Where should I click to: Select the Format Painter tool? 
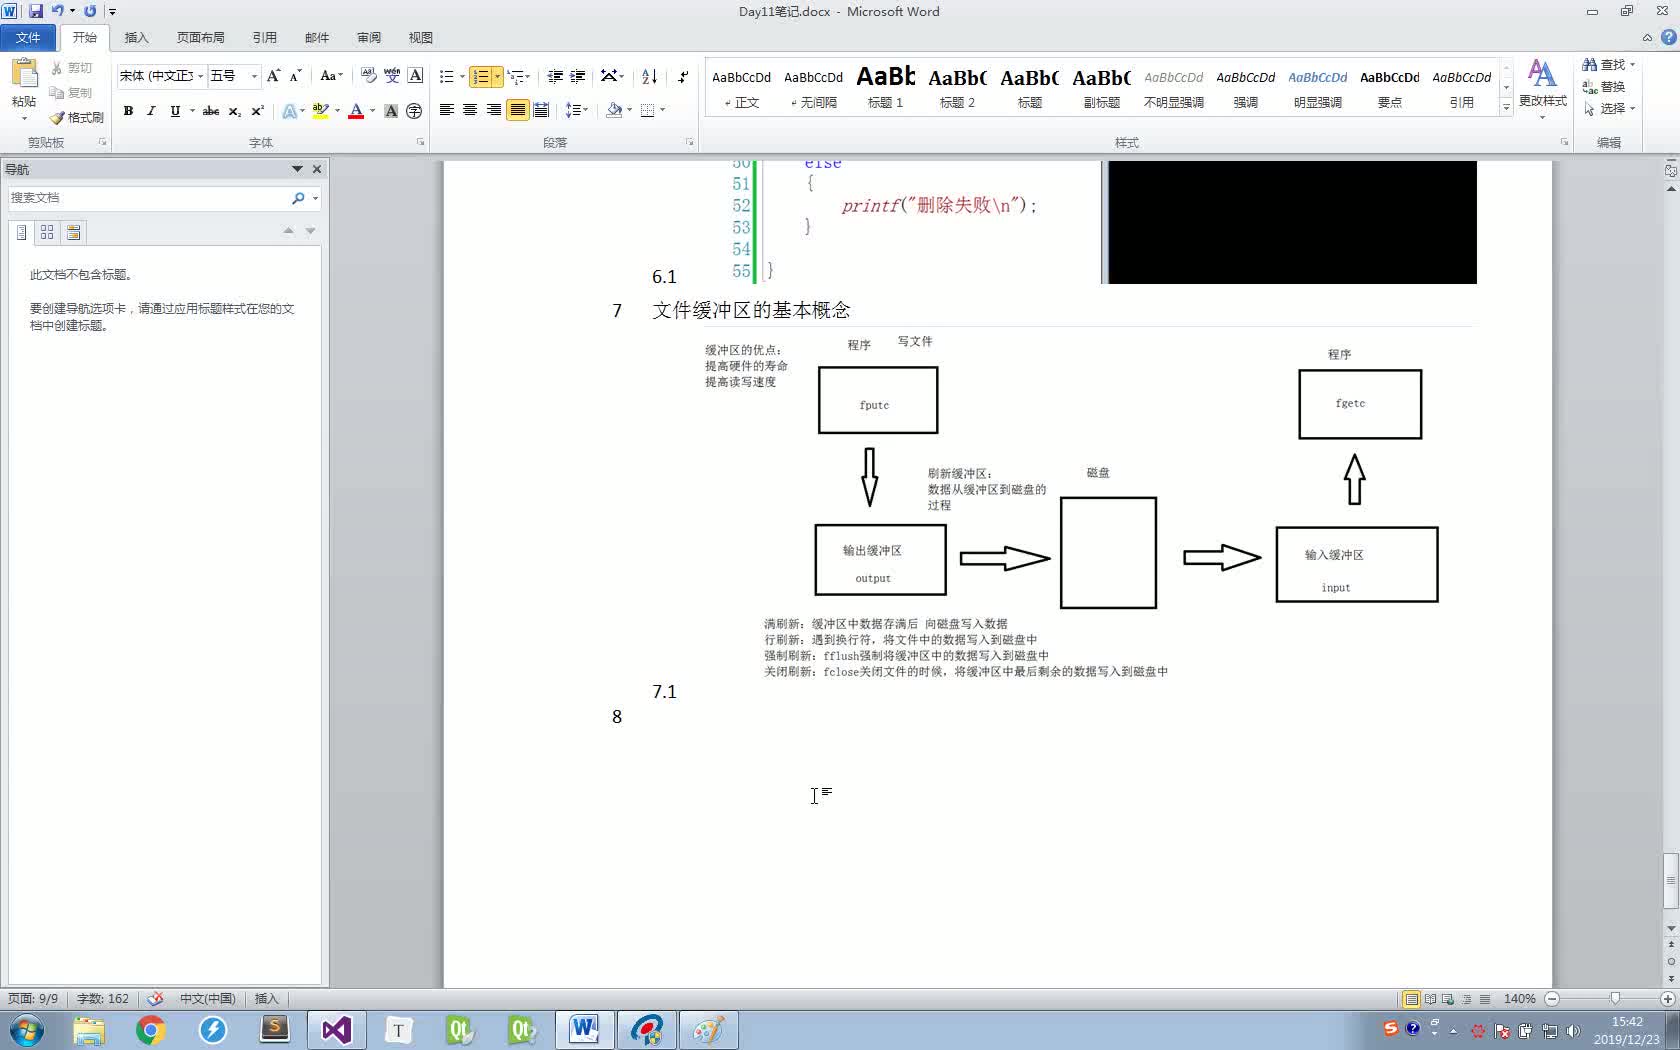[x=77, y=117]
